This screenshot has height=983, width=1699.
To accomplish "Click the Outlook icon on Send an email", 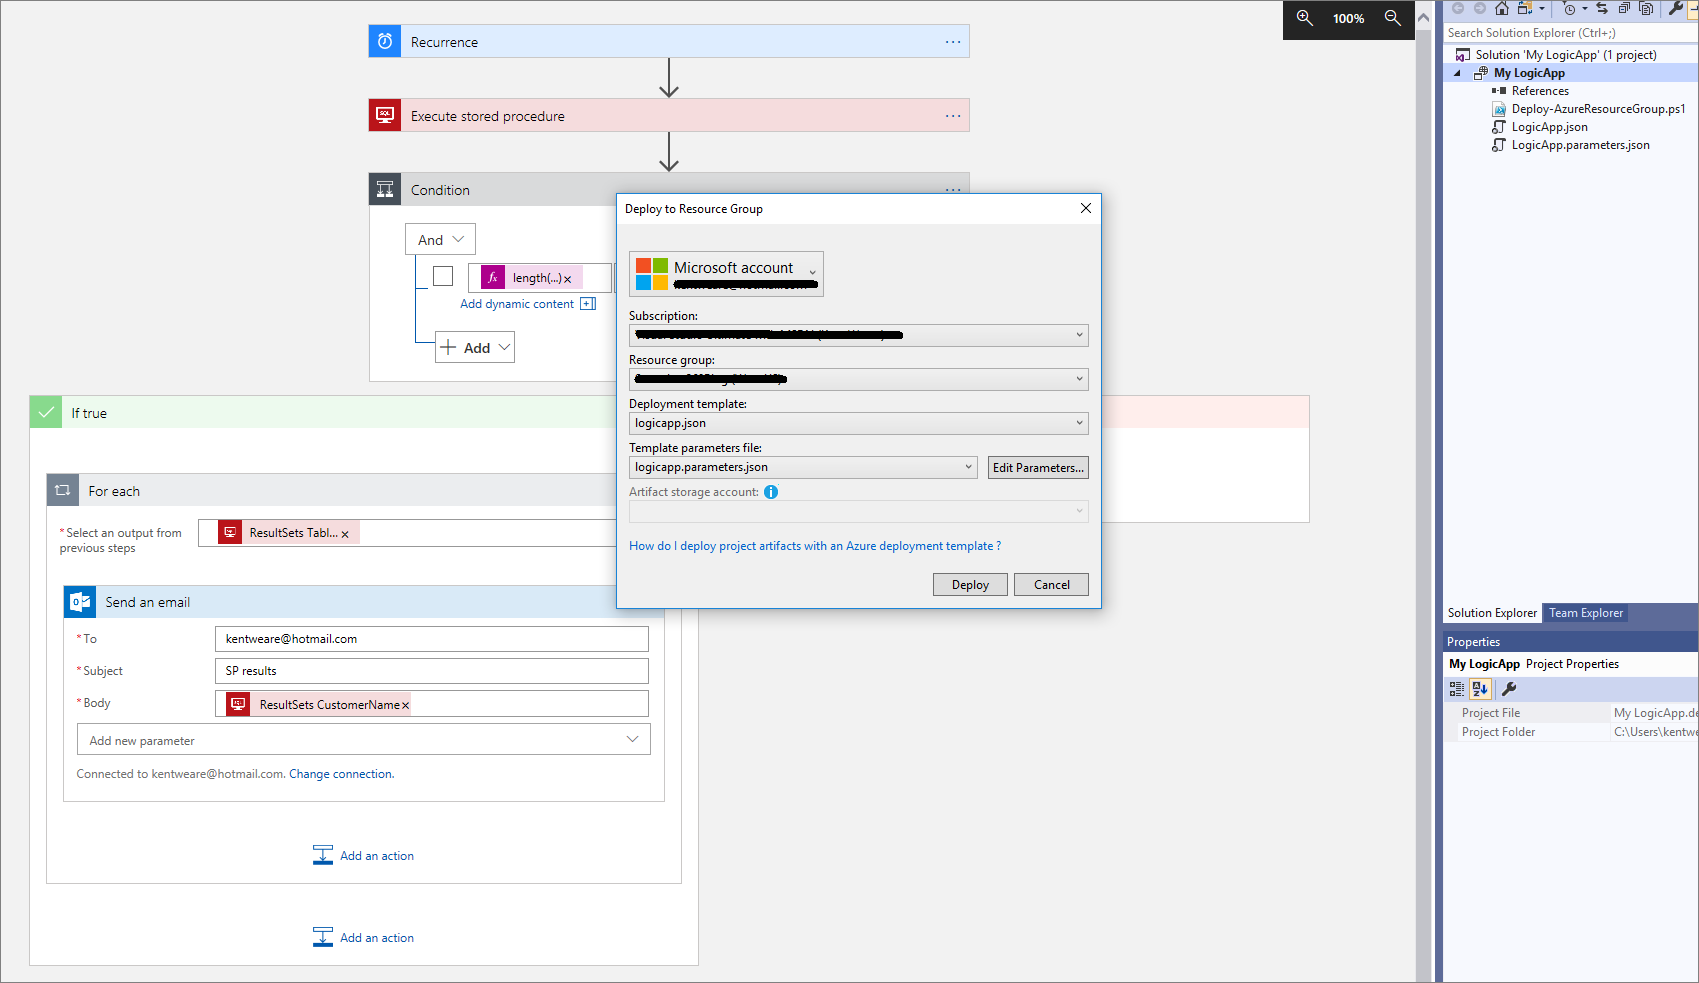I will [x=80, y=602].
